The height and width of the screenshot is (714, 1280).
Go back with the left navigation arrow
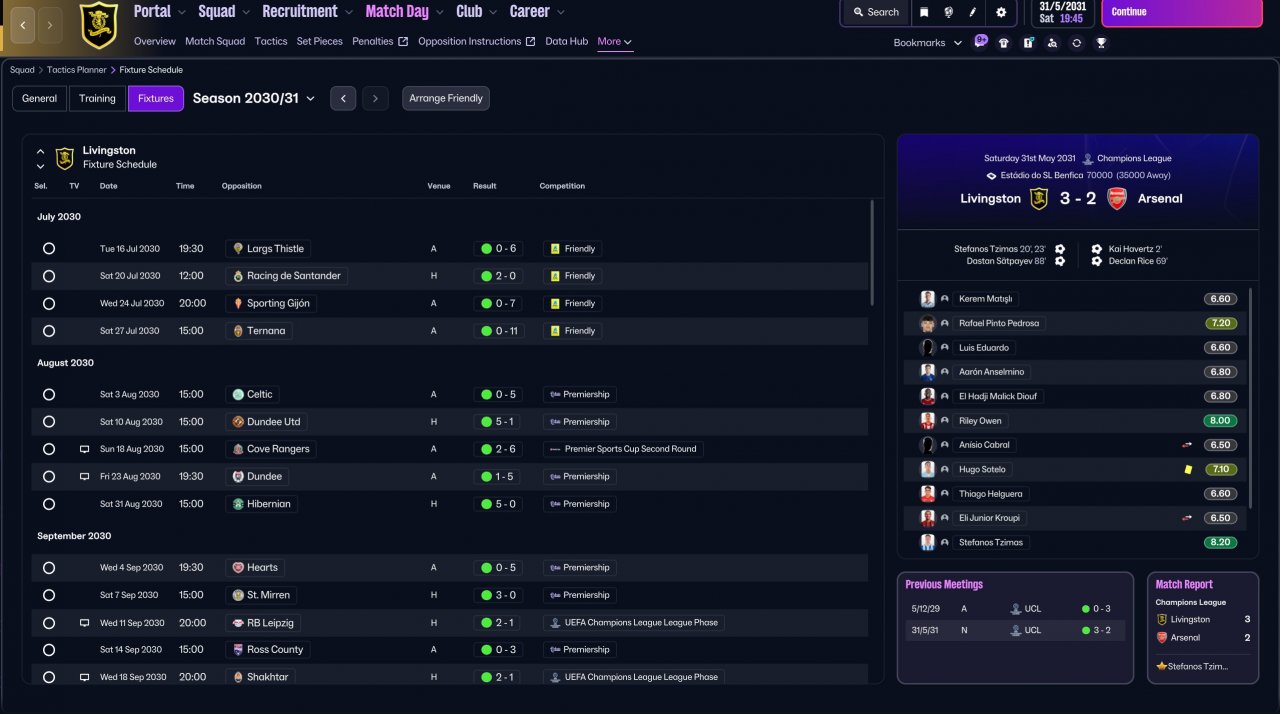pyautogui.click(x=23, y=24)
